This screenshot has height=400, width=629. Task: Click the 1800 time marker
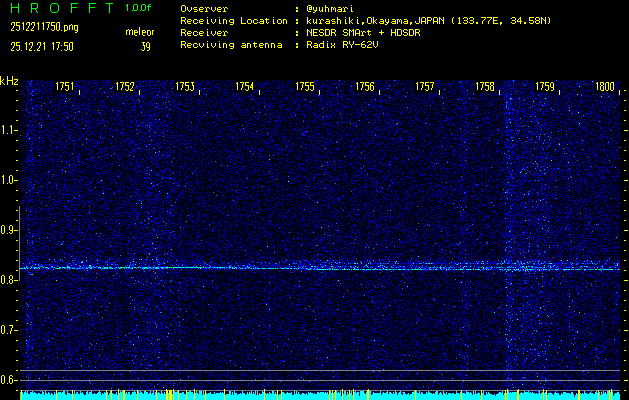point(604,87)
